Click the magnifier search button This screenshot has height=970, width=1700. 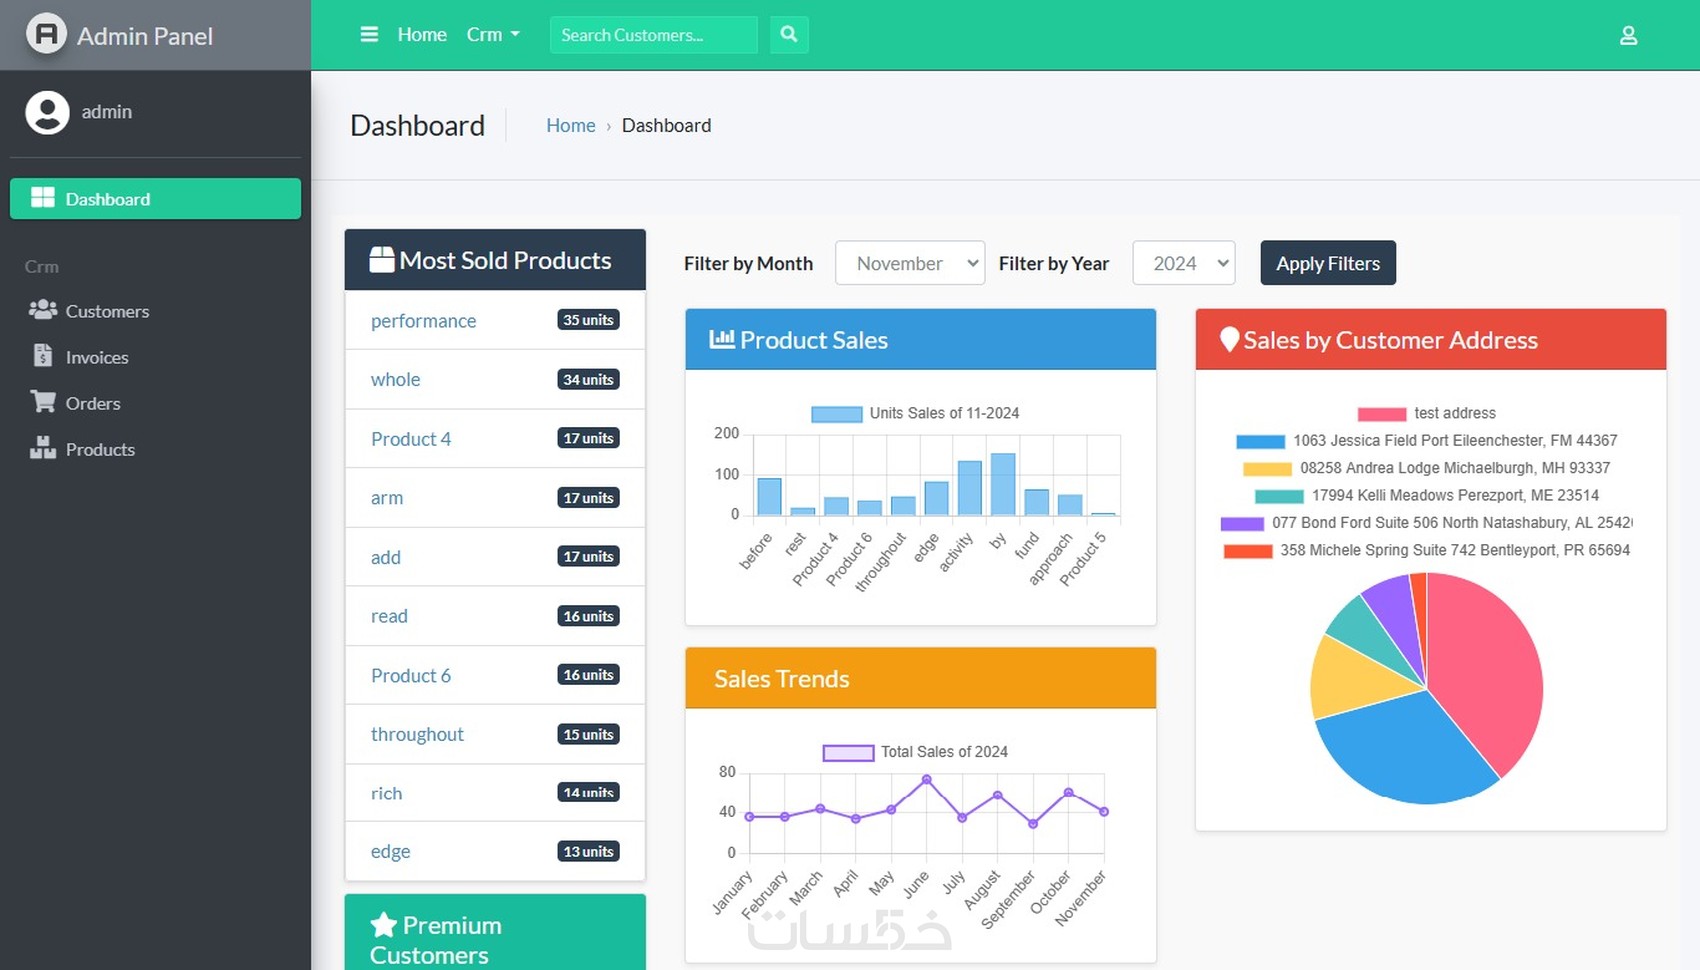point(789,35)
